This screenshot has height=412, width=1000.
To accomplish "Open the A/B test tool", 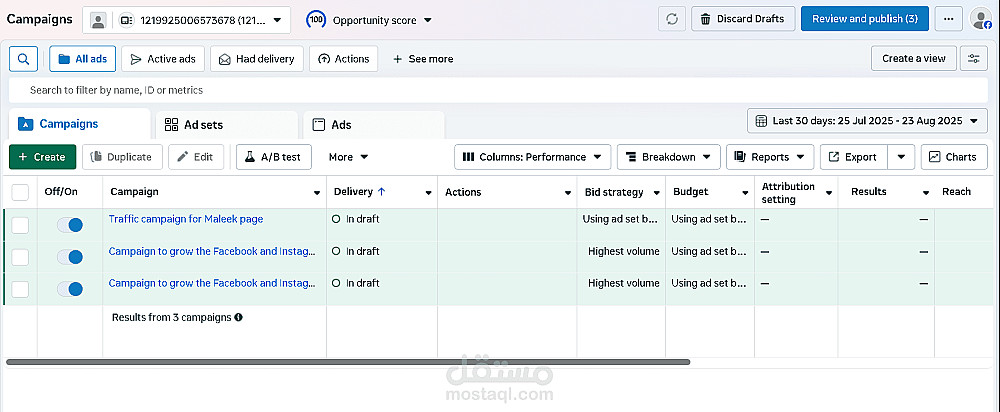I will [274, 157].
